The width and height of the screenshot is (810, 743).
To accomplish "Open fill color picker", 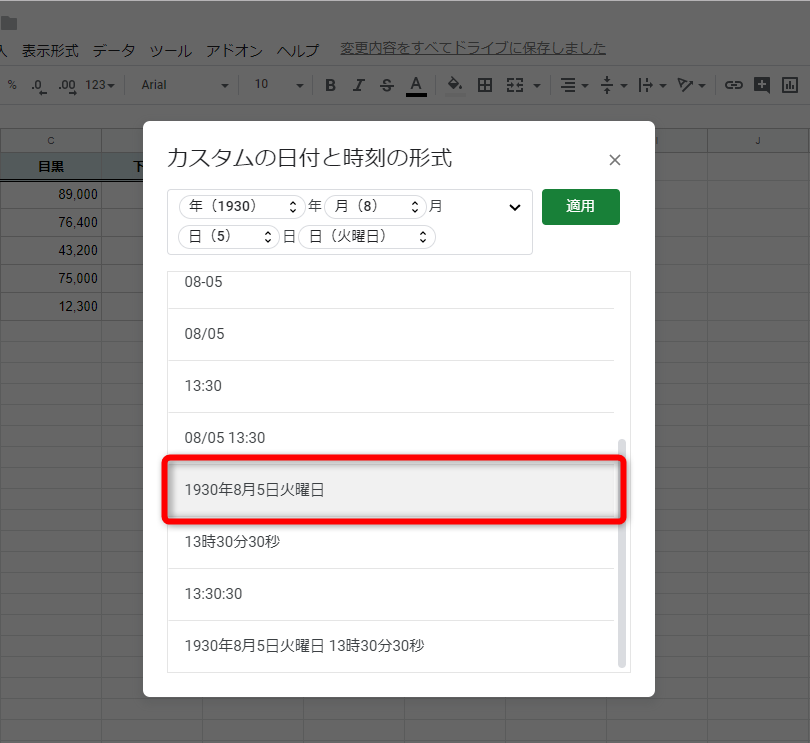I will point(455,85).
